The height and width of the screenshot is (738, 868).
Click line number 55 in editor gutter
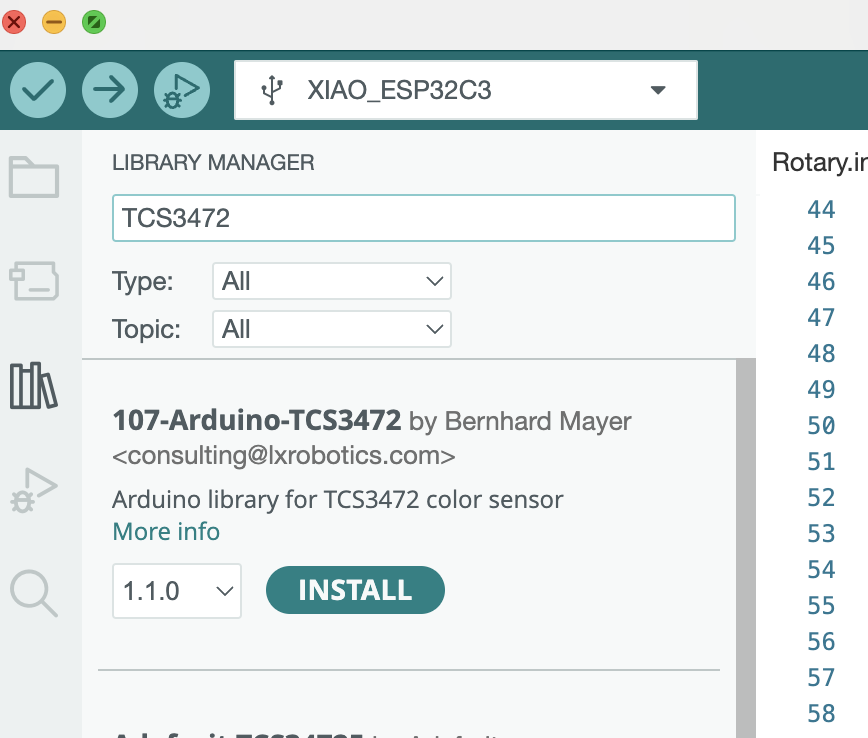tap(821, 606)
